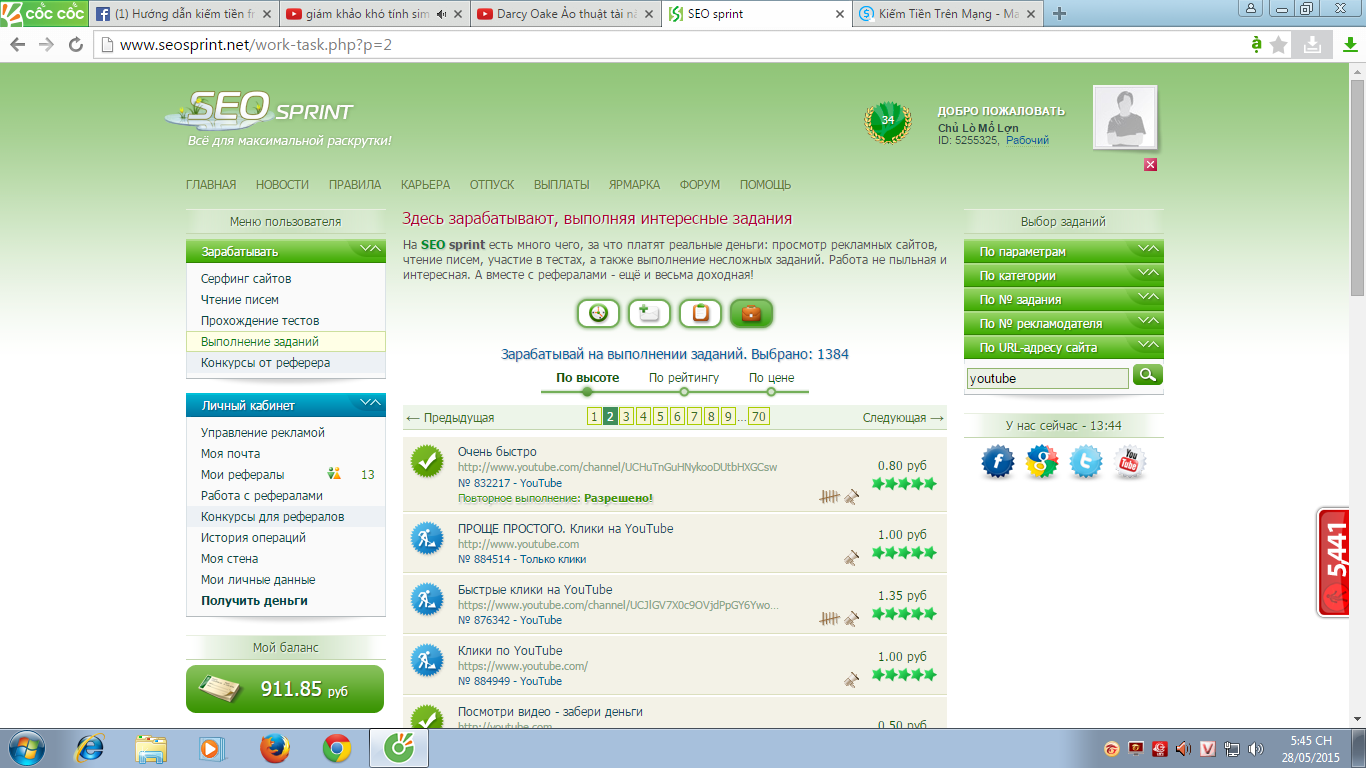Viewport: 1366px width, 768px height.
Task: Open the YouTube badge icon
Action: pos(1129,461)
